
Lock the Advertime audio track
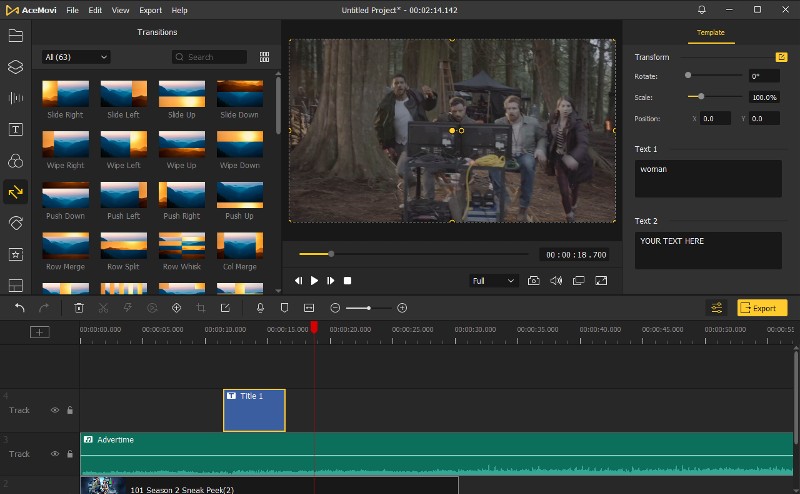tap(70, 454)
